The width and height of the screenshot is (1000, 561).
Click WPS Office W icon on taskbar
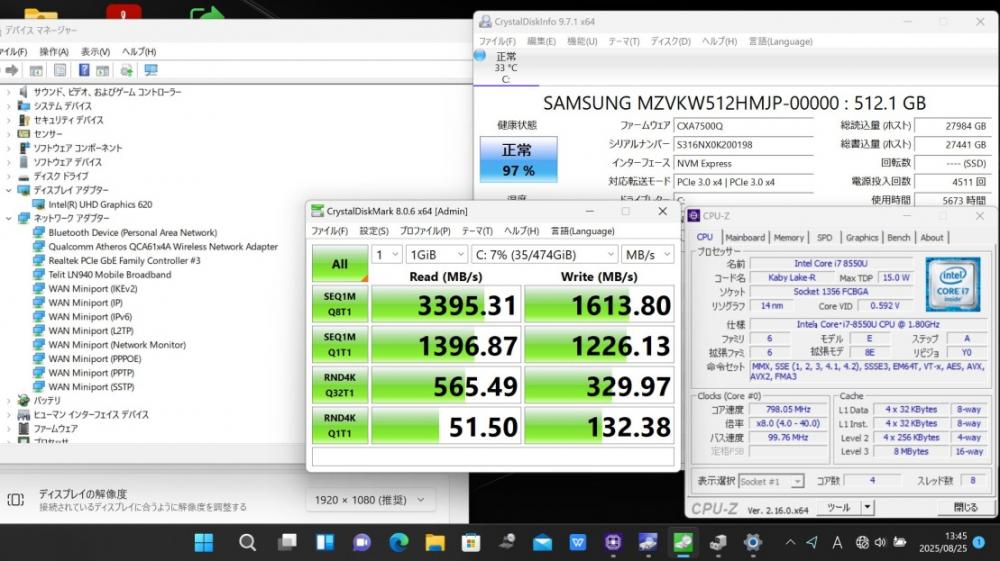point(578,543)
